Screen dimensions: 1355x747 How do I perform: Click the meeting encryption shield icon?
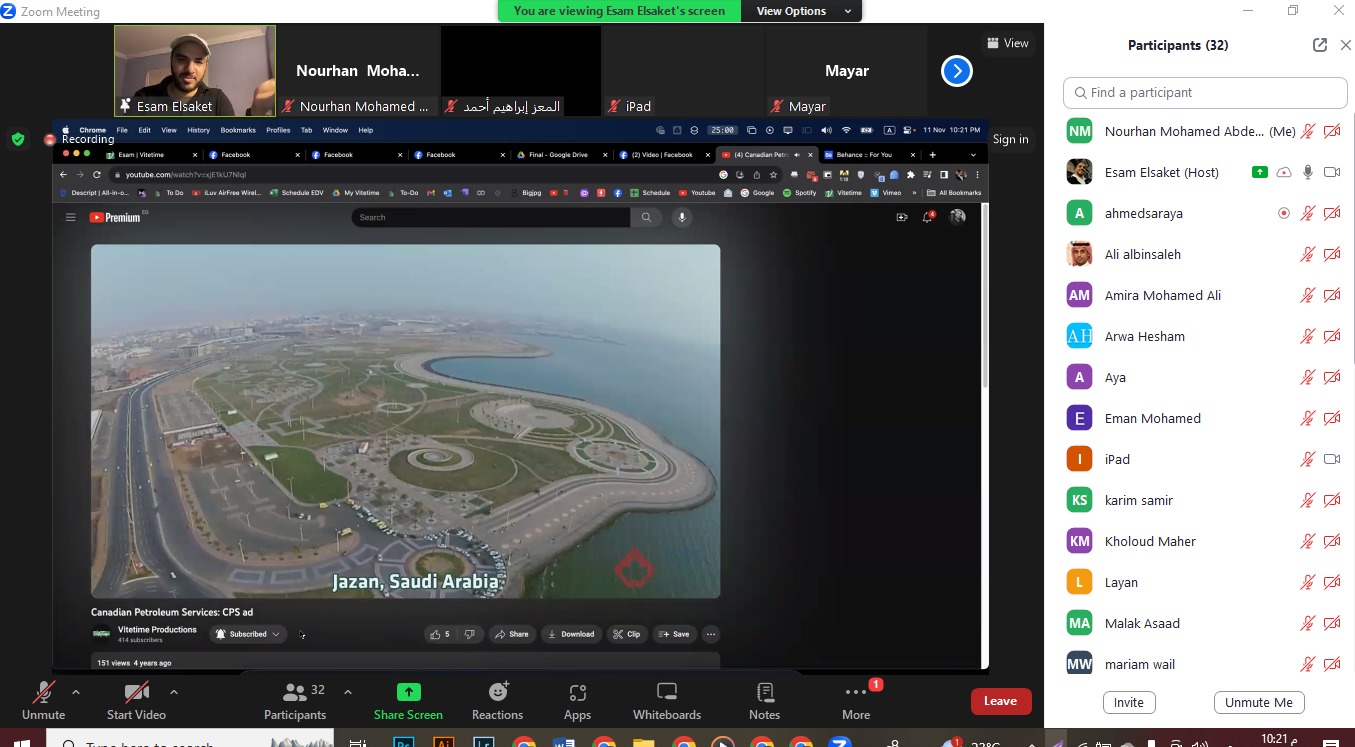tap(18, 139)
